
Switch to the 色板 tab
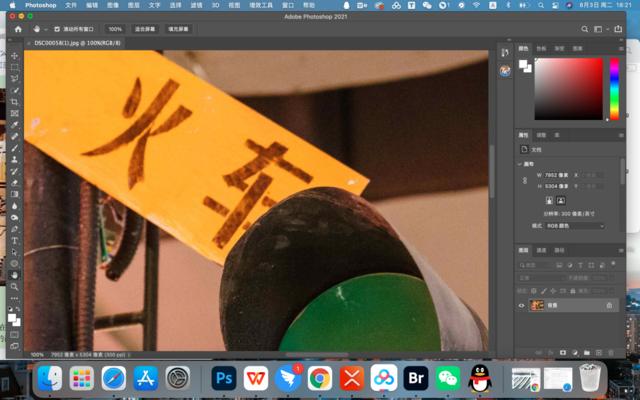pyautogui.click(x=541, y=49)
